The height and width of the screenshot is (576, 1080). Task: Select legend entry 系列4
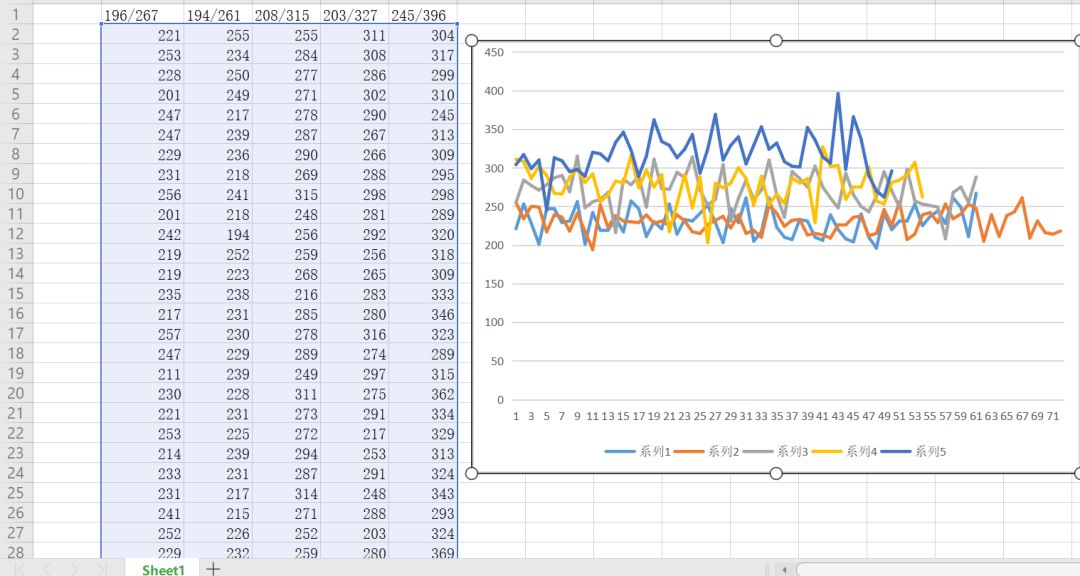(x=844, y=452)
